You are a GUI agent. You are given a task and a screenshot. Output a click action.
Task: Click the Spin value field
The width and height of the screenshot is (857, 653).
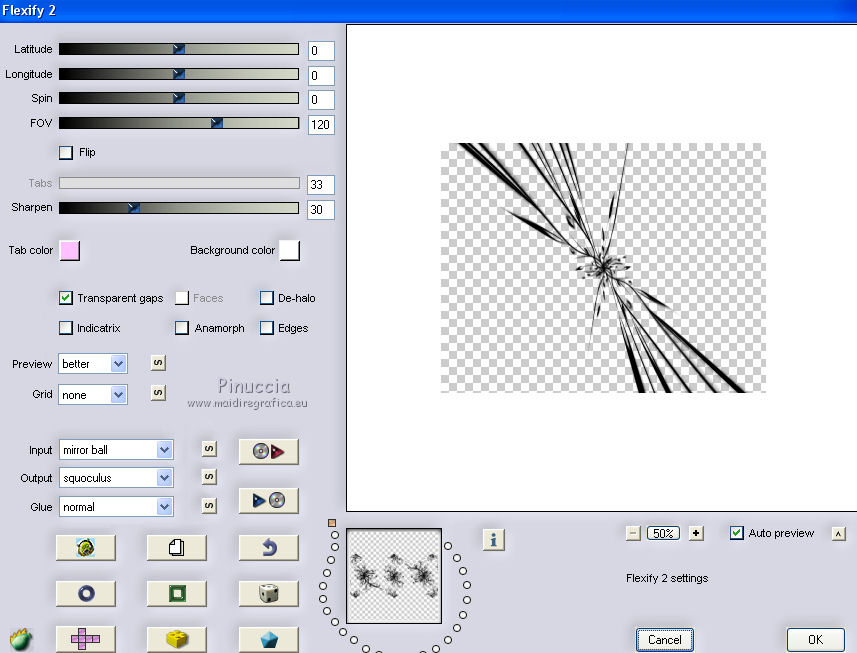click(x=321, y=100)
